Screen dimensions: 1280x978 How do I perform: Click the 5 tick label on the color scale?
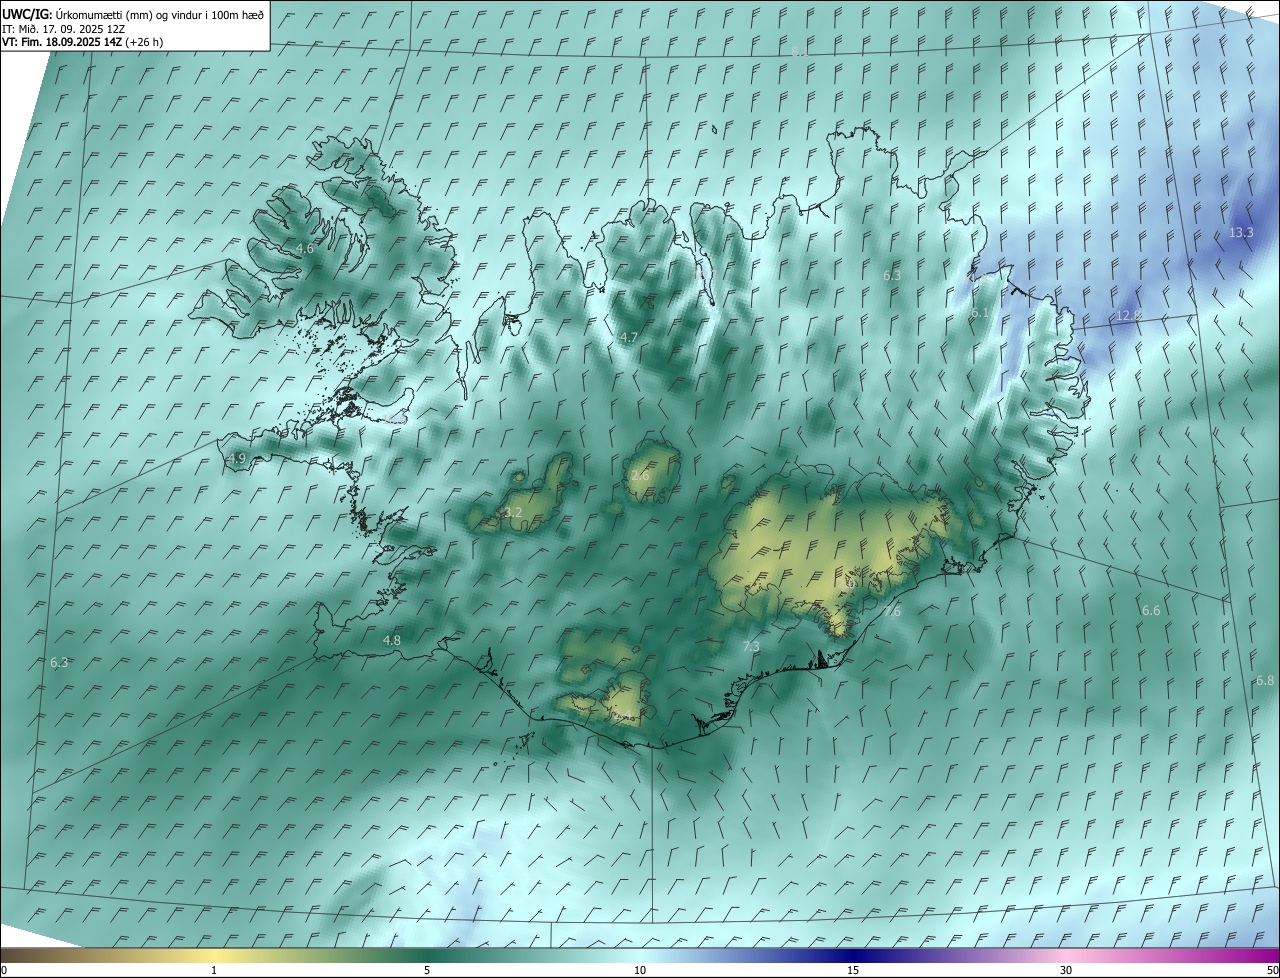click(x=427, y=970)
